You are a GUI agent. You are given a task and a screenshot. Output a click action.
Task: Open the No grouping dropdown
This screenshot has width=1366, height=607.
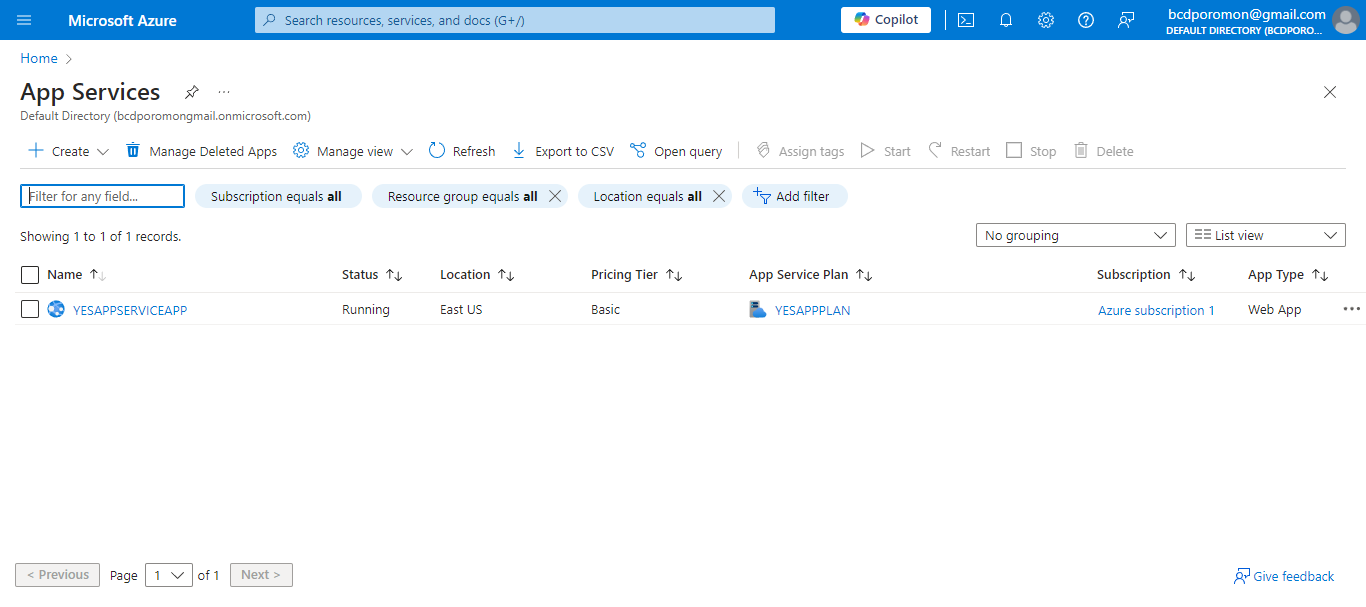tap(1076, 235)
